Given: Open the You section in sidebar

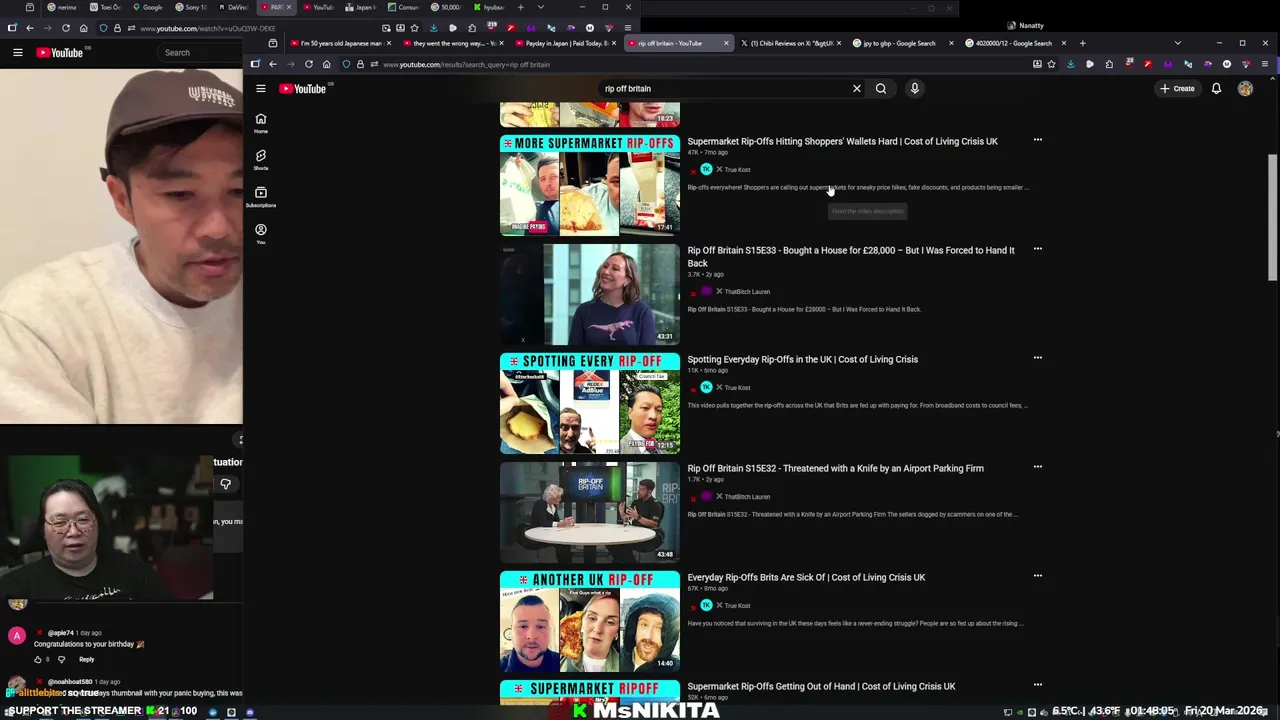Looking at the screenshot, I should tap(260, 233).
